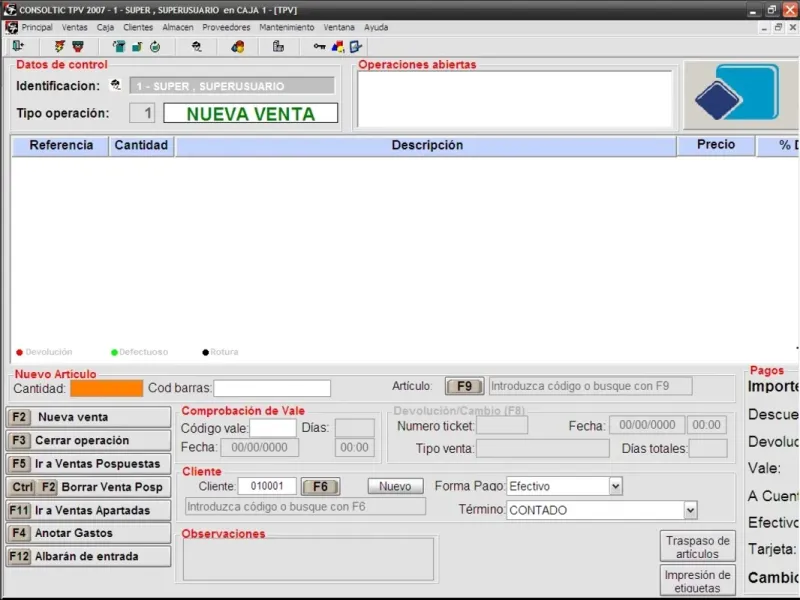Screen dimensions: 800x600
Task: Open the Proveedores menu
Action: pos(226,28)
